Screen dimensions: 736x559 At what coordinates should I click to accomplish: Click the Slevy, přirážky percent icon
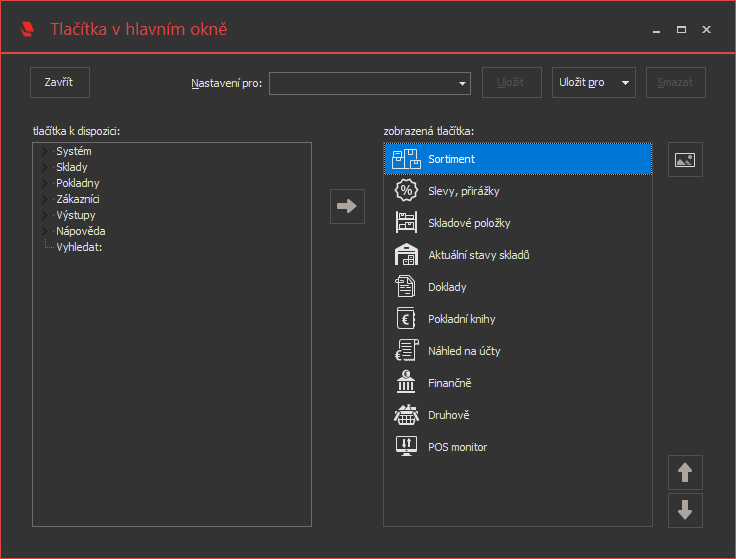click(406, 191)
